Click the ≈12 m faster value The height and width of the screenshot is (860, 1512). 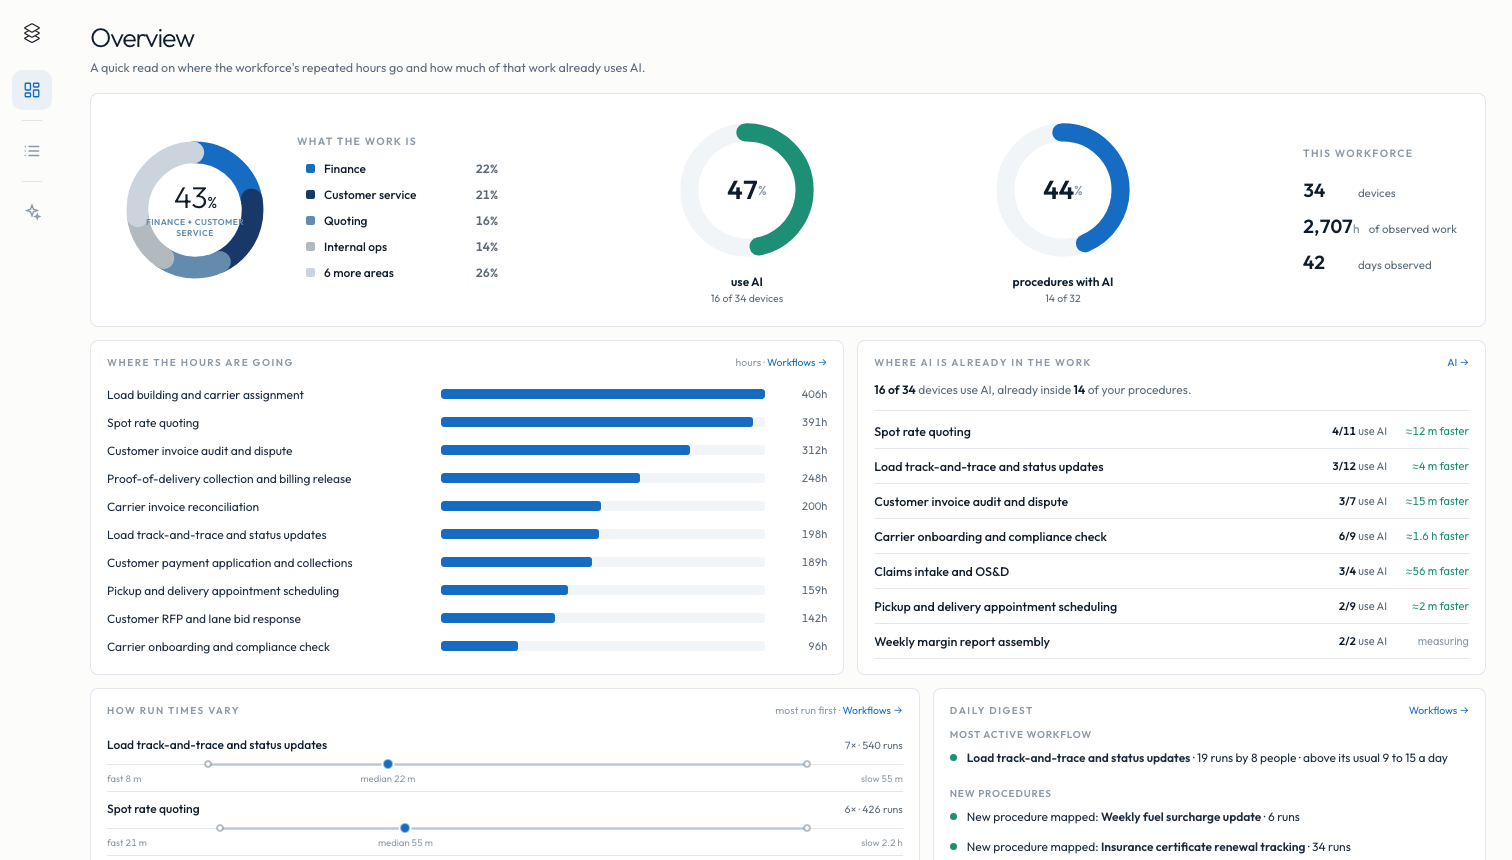pos(1437,432)
